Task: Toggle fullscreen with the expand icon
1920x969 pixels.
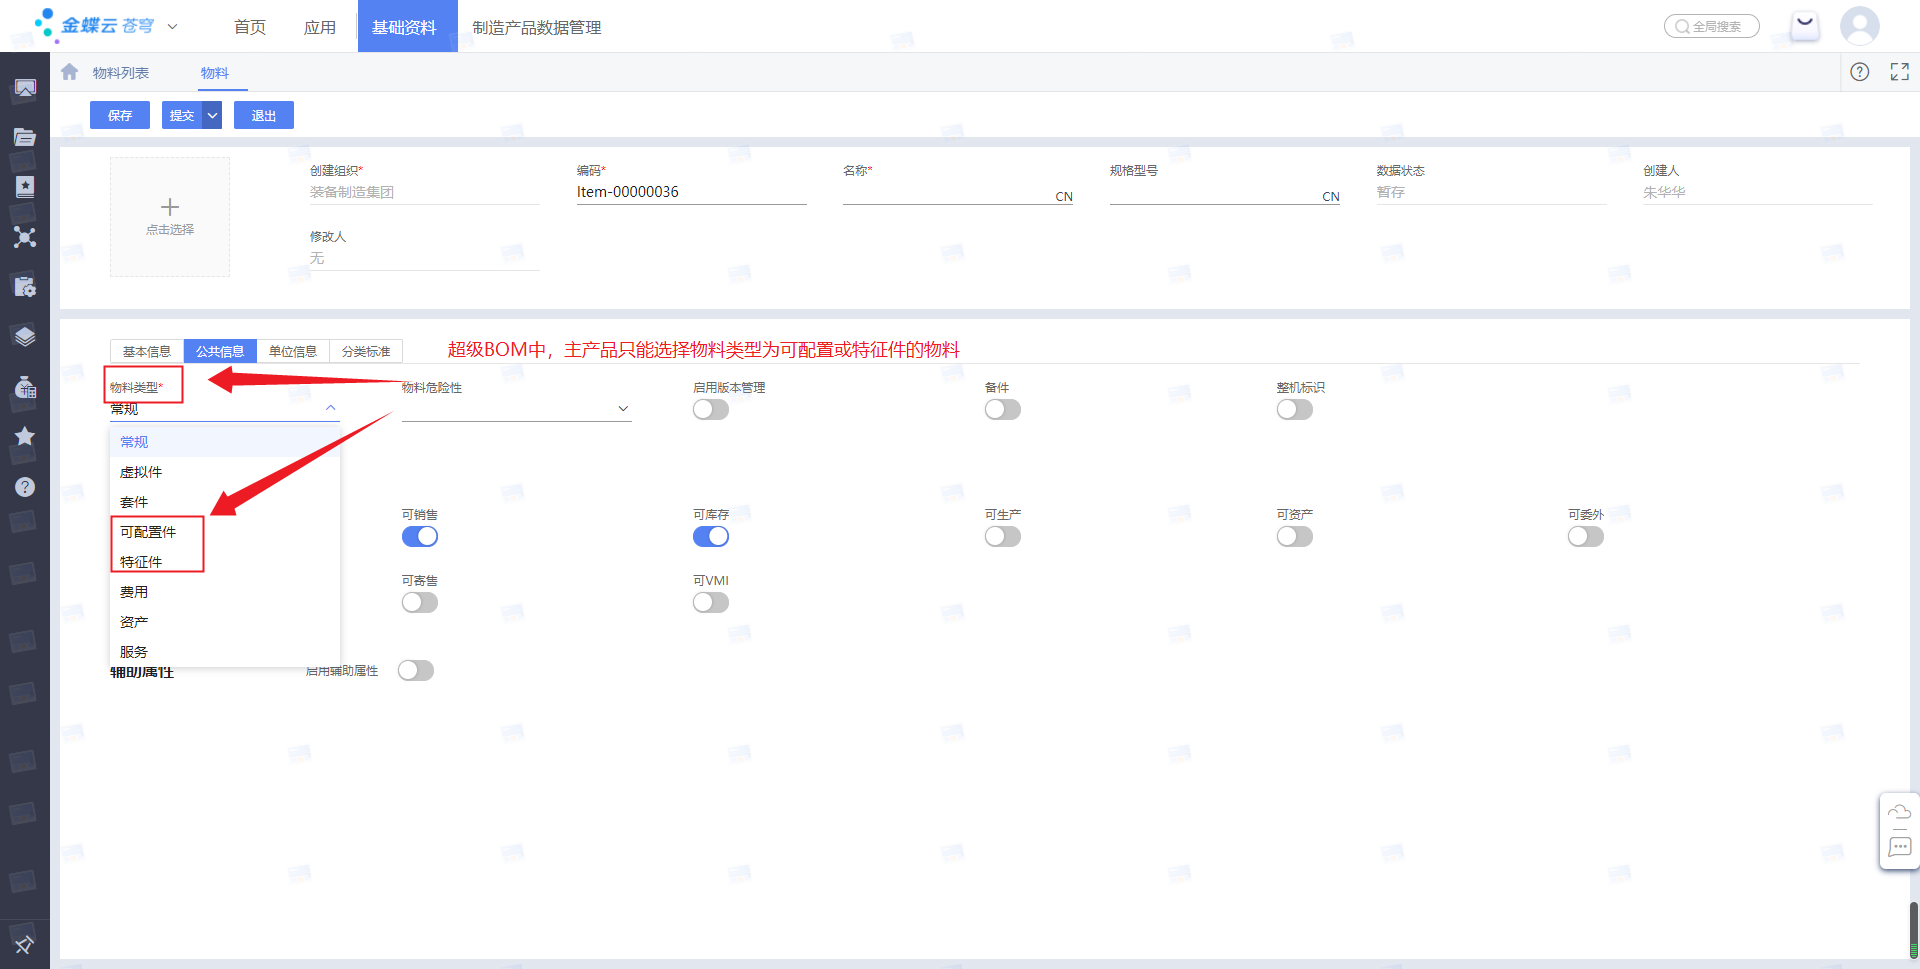Action: [1899, 72]
